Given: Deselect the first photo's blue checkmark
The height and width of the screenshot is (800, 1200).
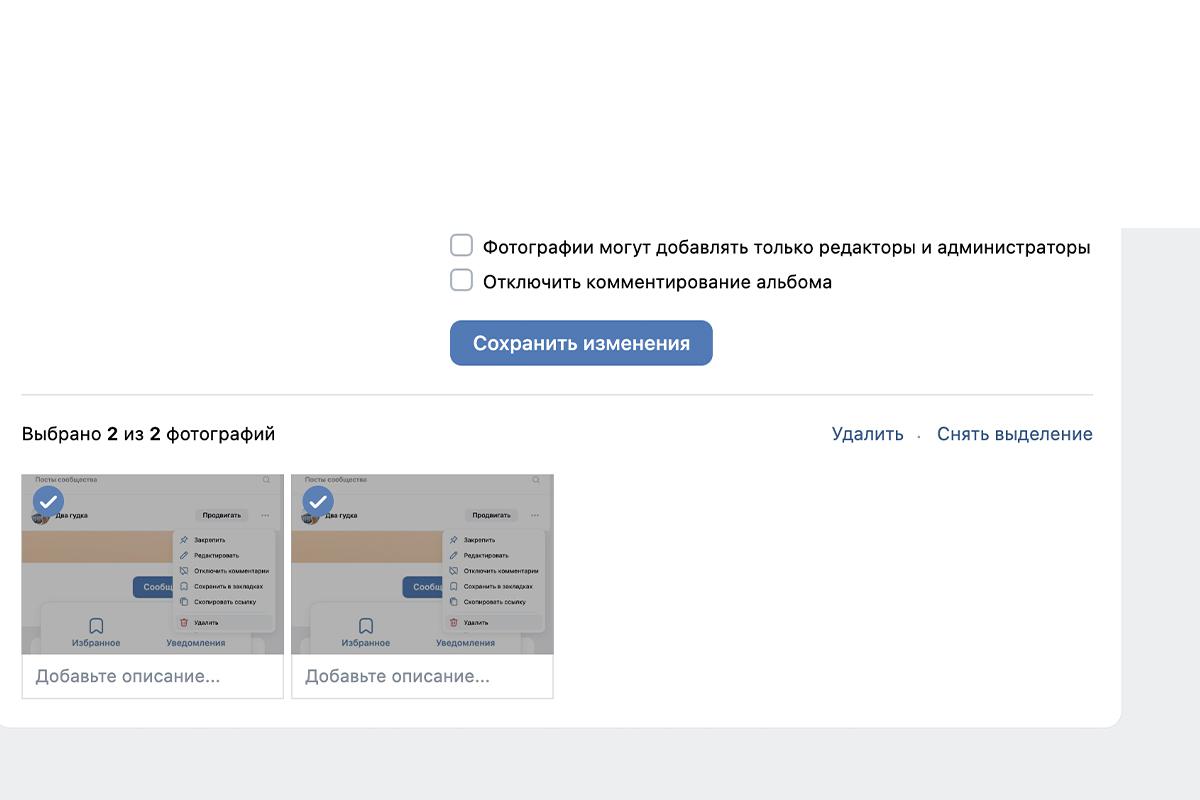Looking at the screenshot, I should coord(47,502).
